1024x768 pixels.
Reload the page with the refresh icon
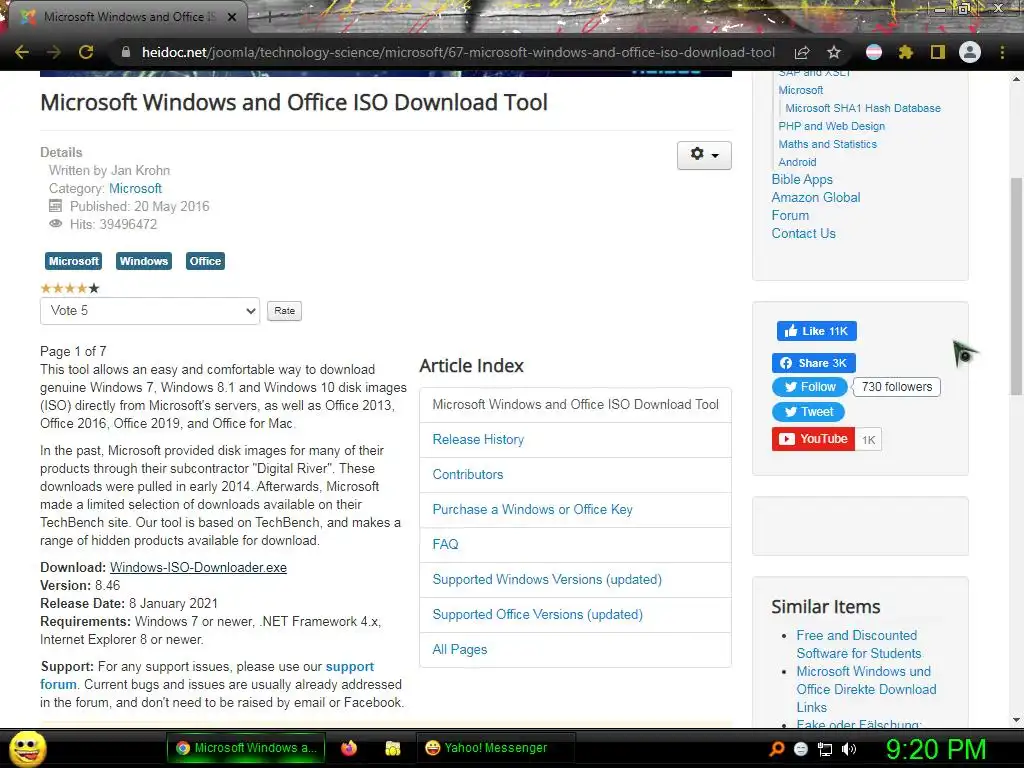(x=86, y=52)
